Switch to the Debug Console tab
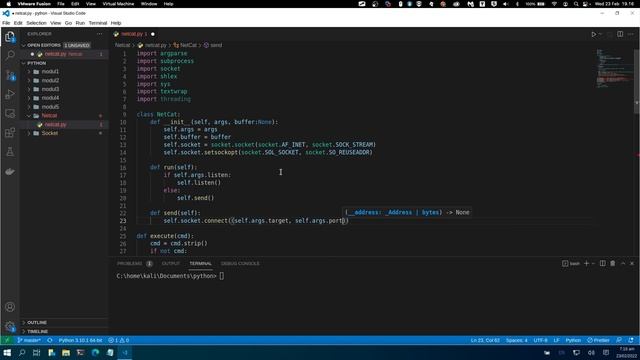The width and height of the screenshot is (640, 360). click(x=240, y=264)
